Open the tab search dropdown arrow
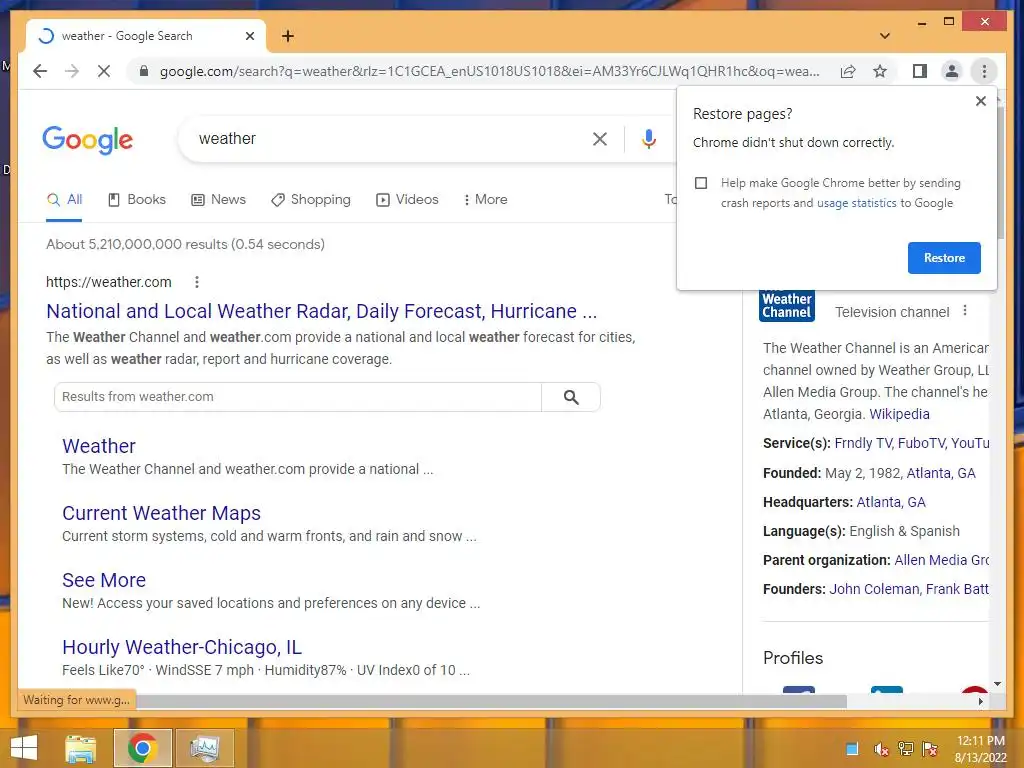The image size is (1024, 768). point(885,36)
